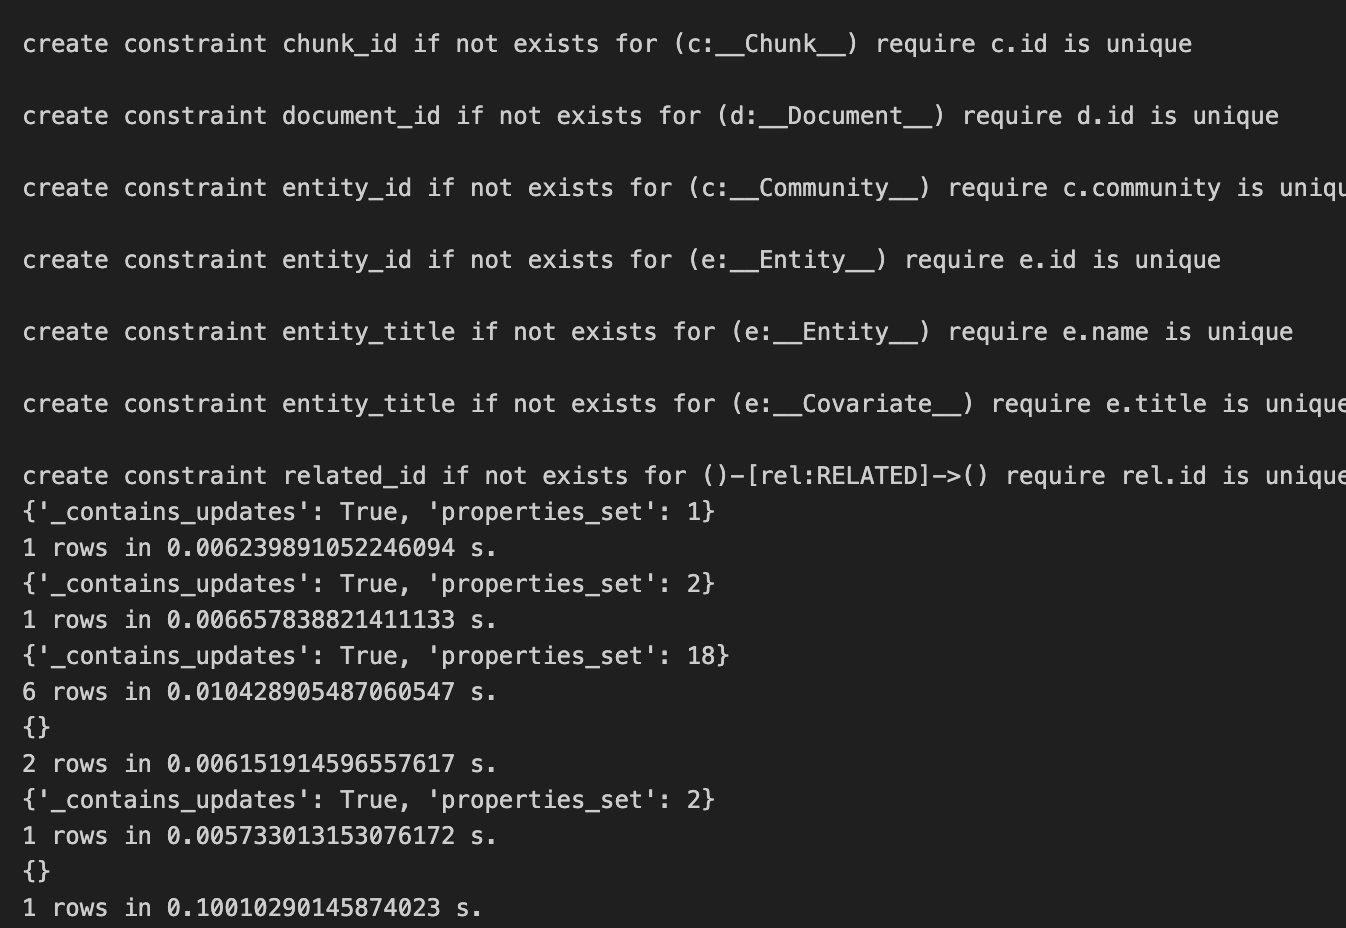Image resolution: width=1346 pixels, height=928 pixels.
Task: Click the [rel:RELATED] pattern text
Action: pos(839,476)
